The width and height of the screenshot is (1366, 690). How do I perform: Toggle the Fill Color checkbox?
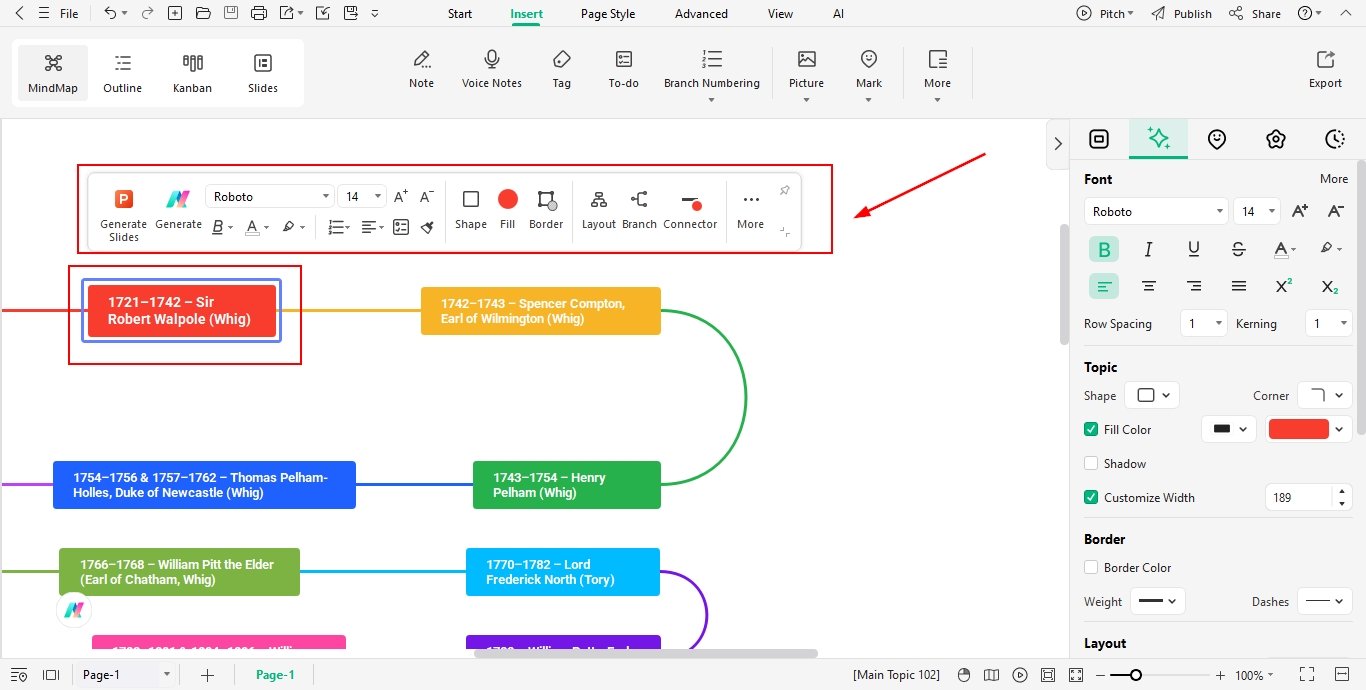point(1091,429)
